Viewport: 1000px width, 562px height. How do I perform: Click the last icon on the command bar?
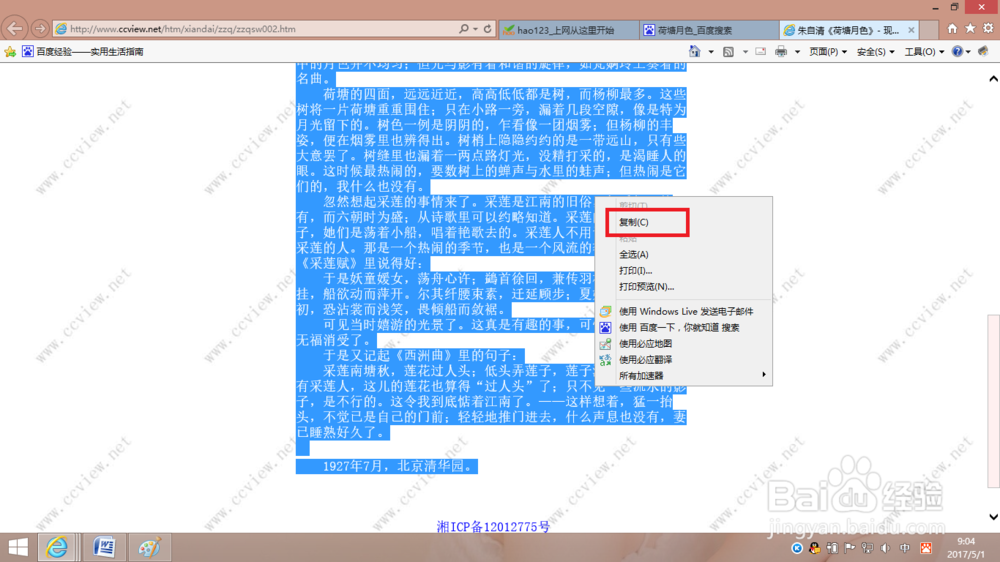[983, 52]
